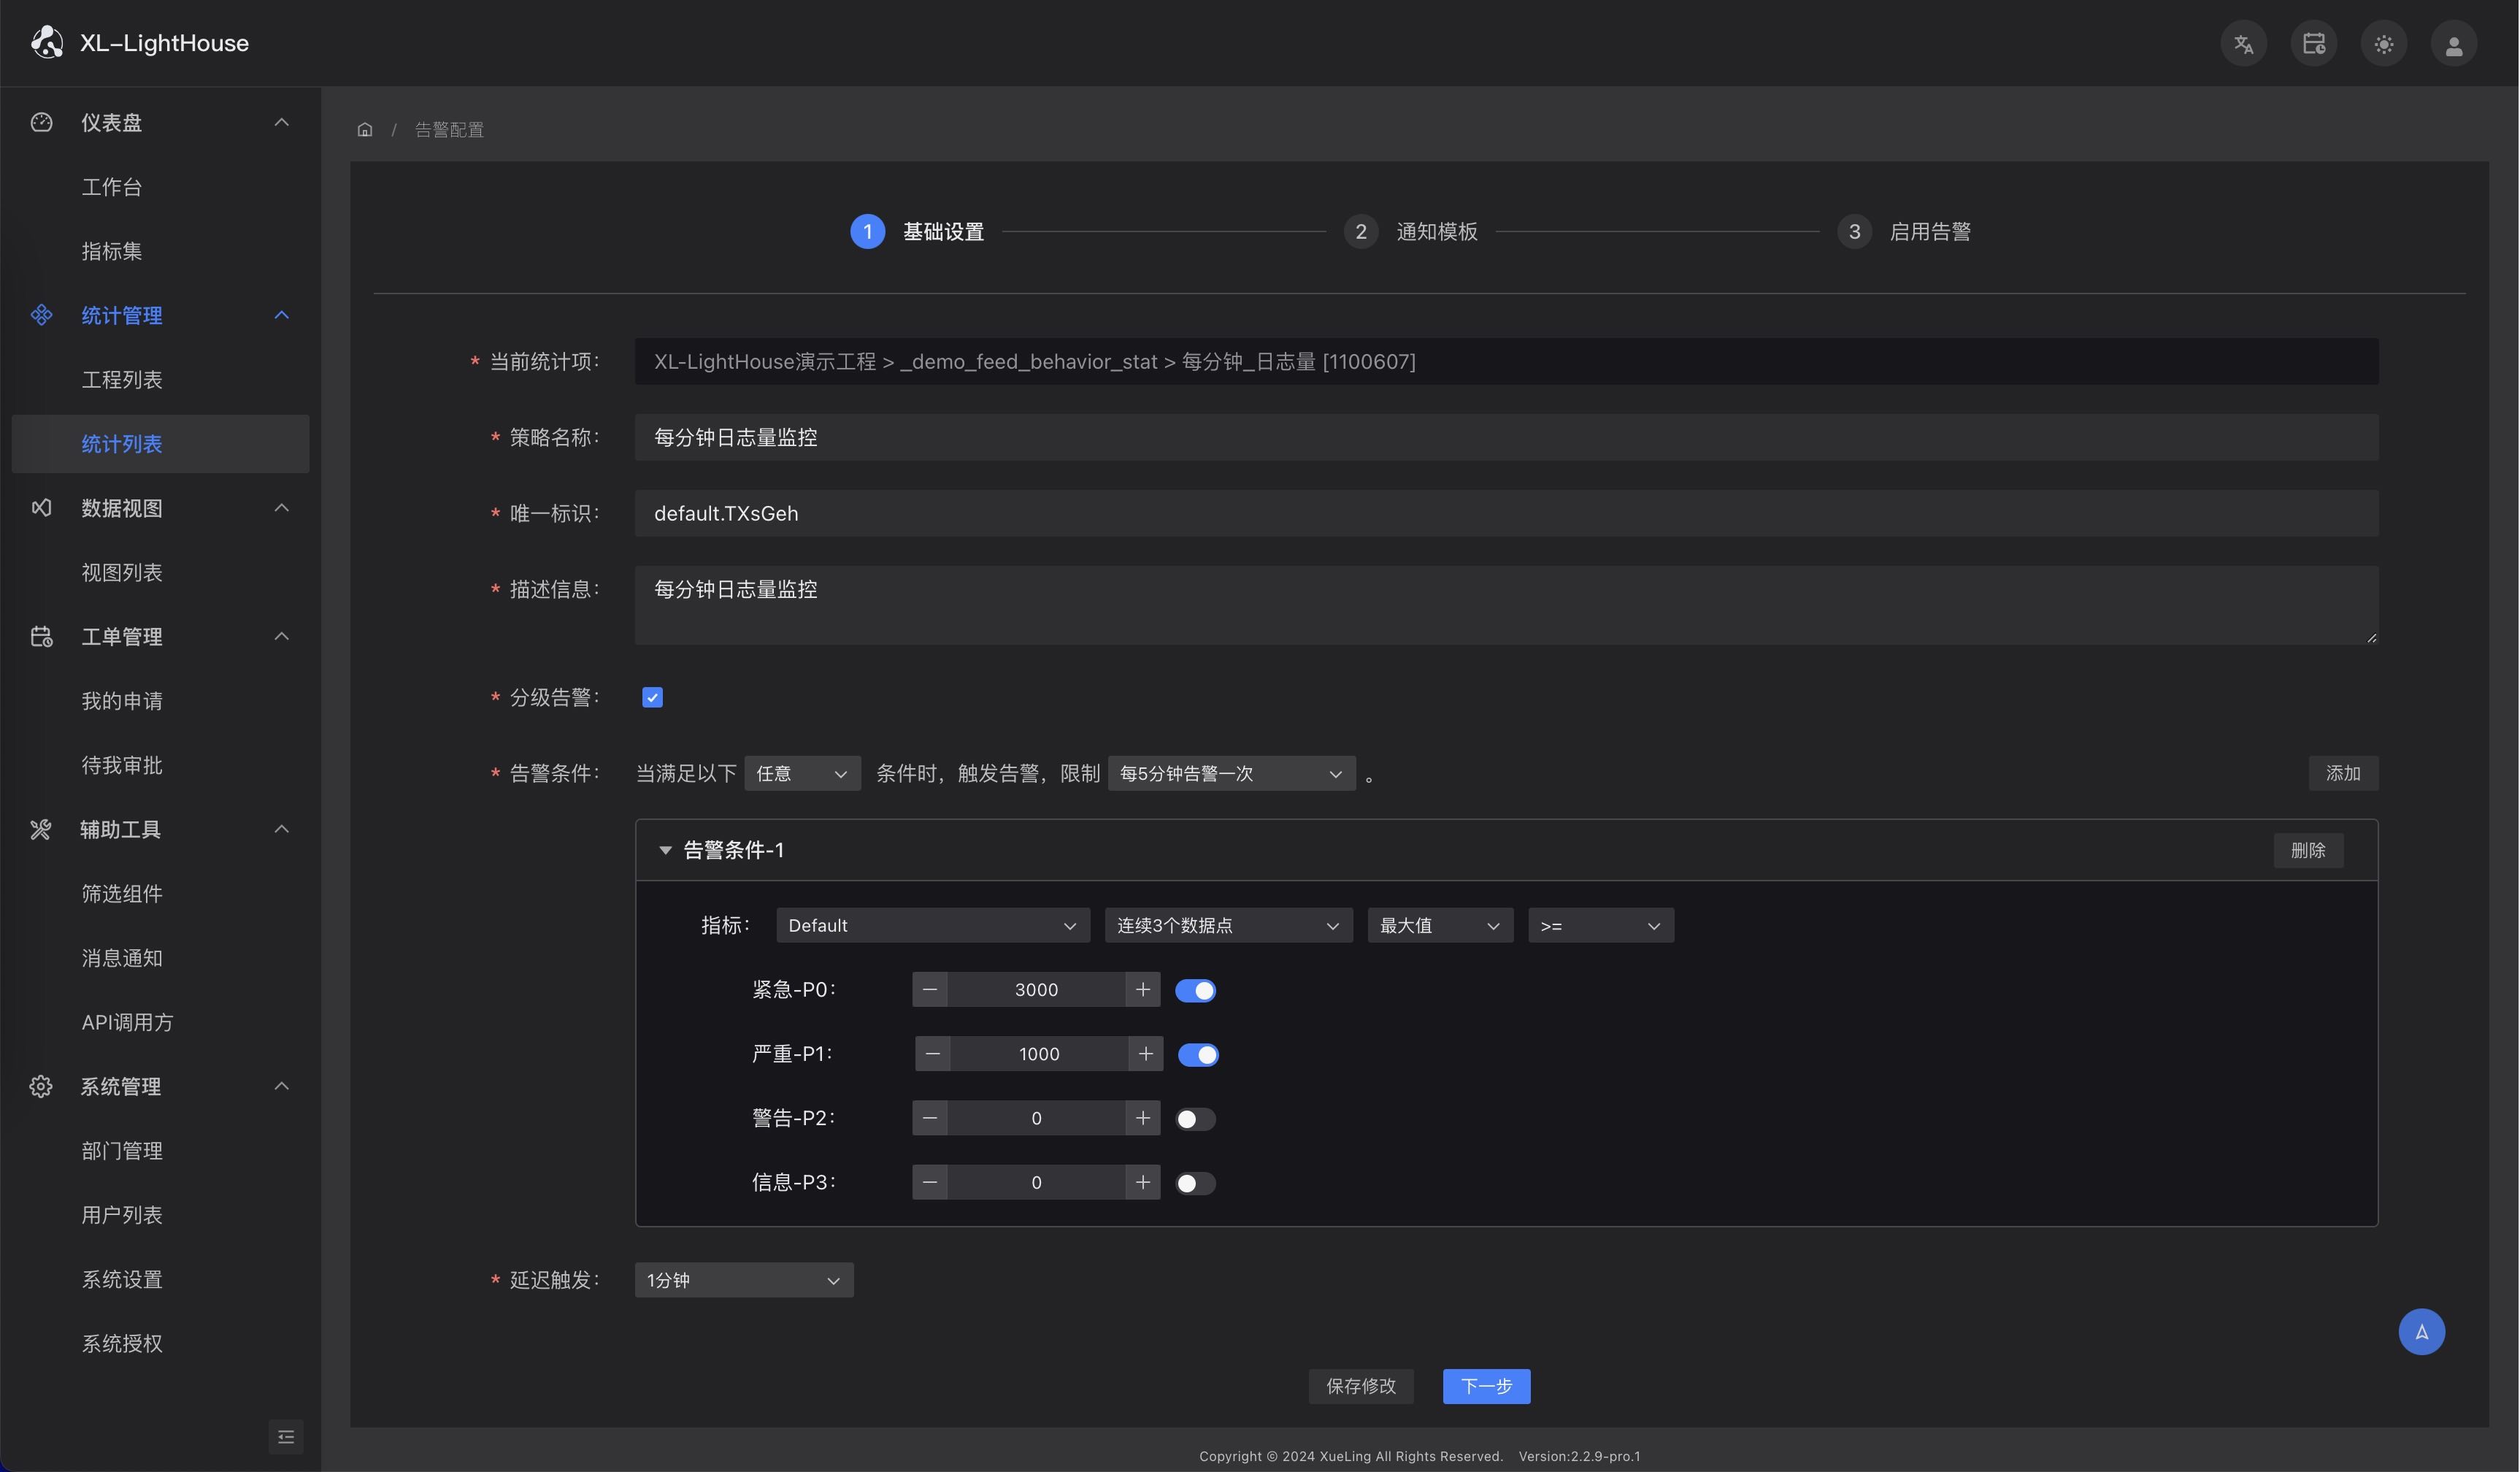Open the 连续3个数据点 dropdown
2520x1472 pixels.
pos(1227,926)
